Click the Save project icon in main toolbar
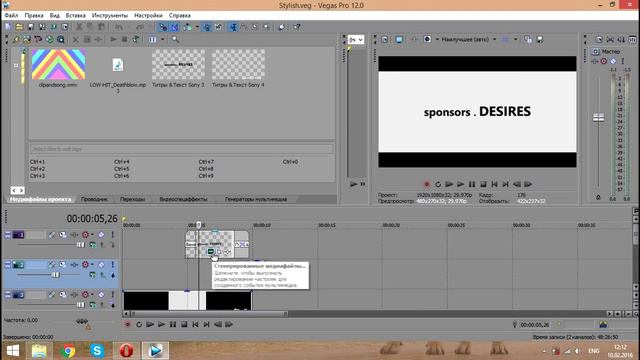The width and height of the screenshot is (640, 360). point(31,27)
